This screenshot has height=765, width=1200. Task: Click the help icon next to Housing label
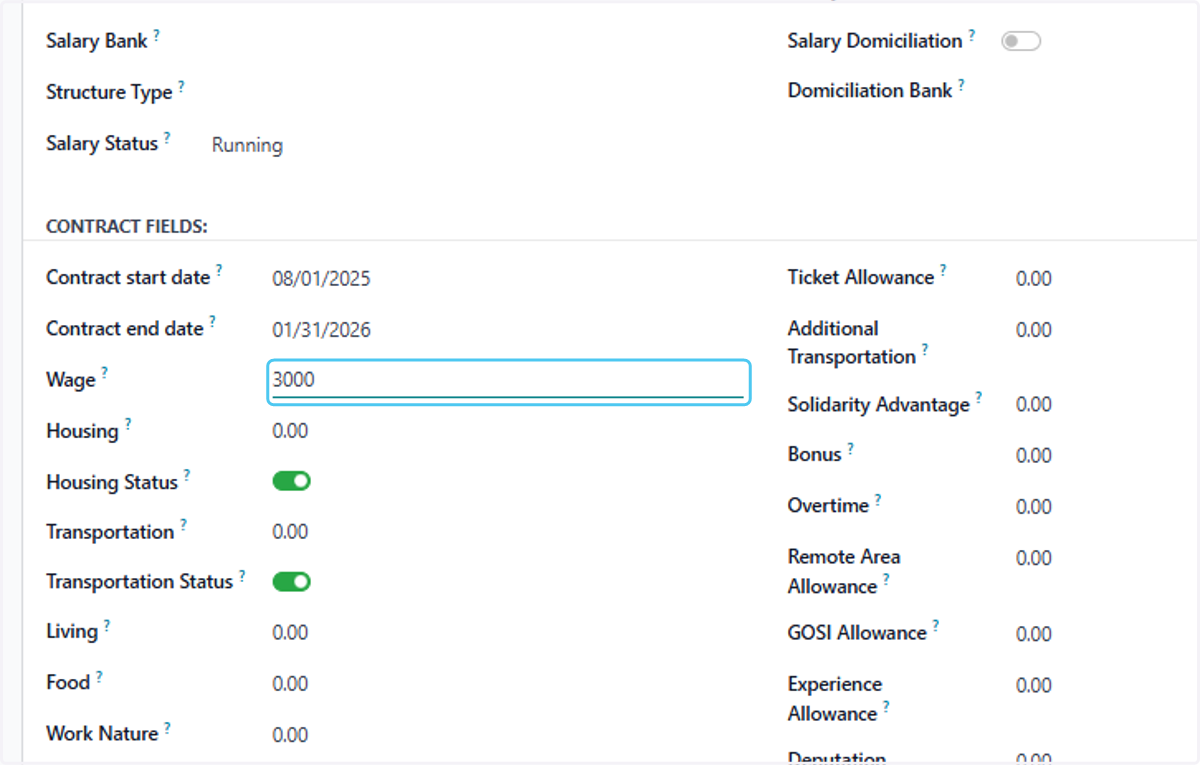(x=128, y=425)
